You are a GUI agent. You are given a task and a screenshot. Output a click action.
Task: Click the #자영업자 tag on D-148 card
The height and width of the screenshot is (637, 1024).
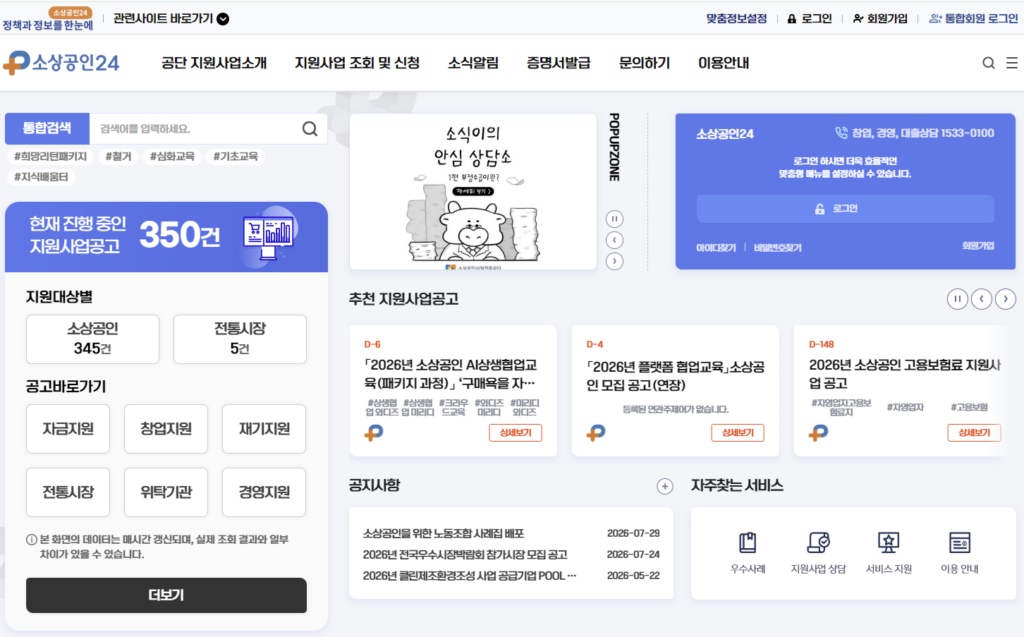pos(905,407)
